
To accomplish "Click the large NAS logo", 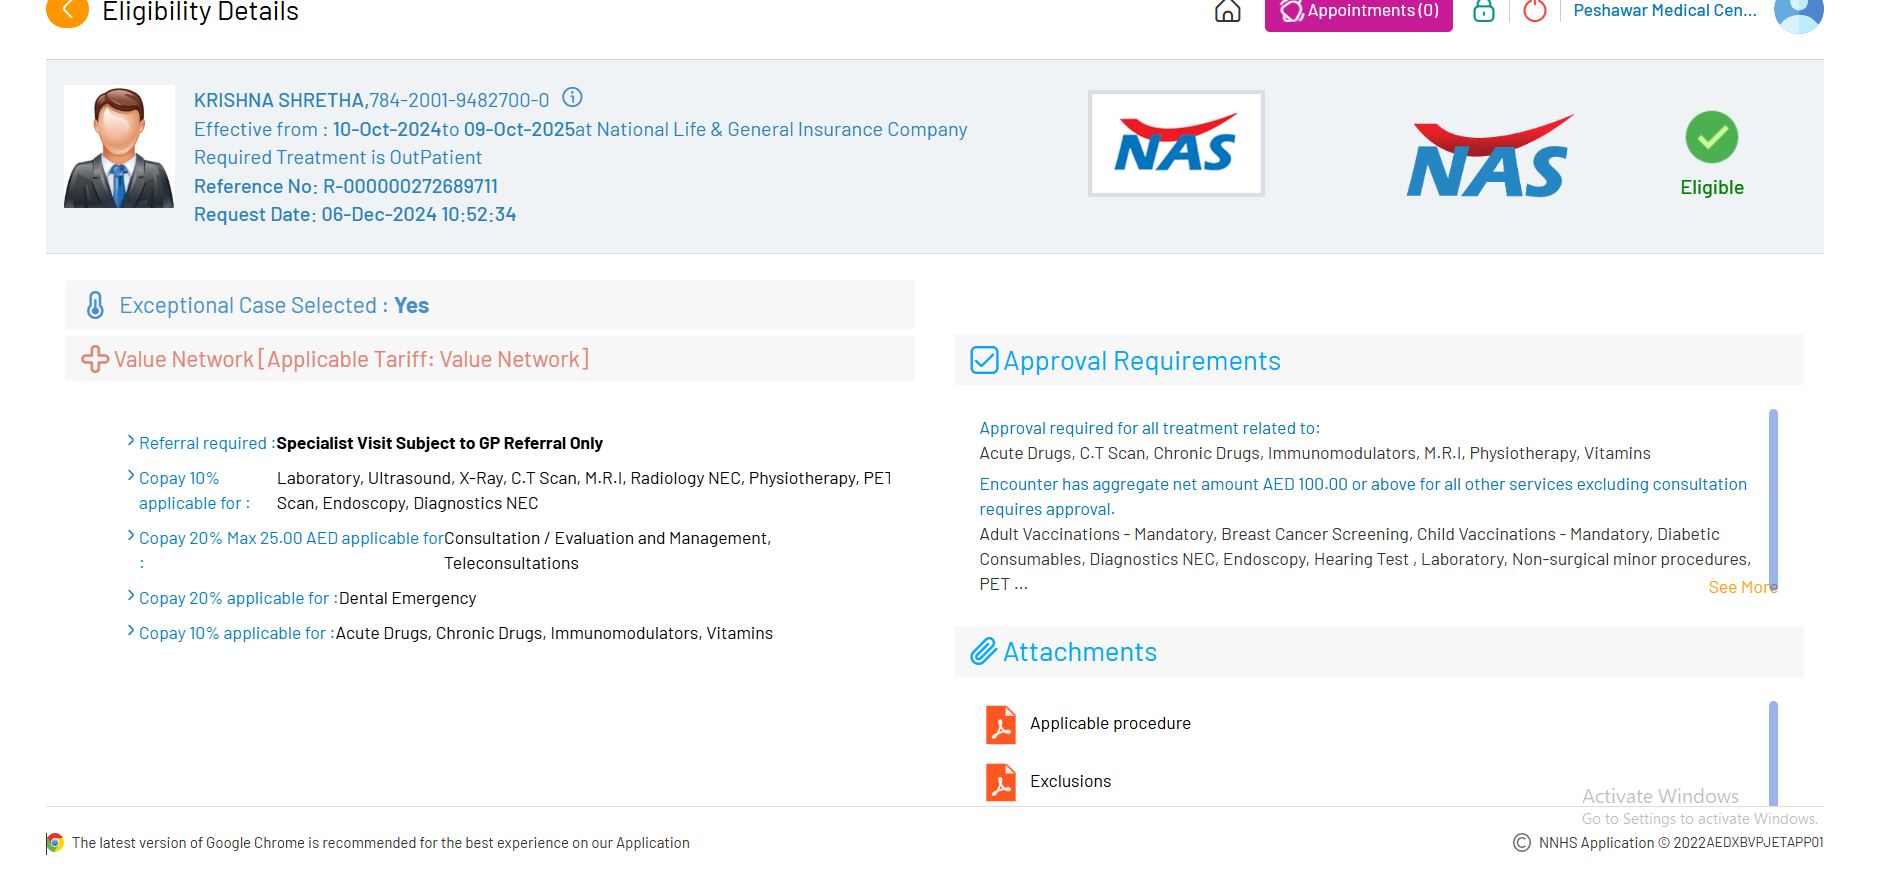I will pos(1489,156).
